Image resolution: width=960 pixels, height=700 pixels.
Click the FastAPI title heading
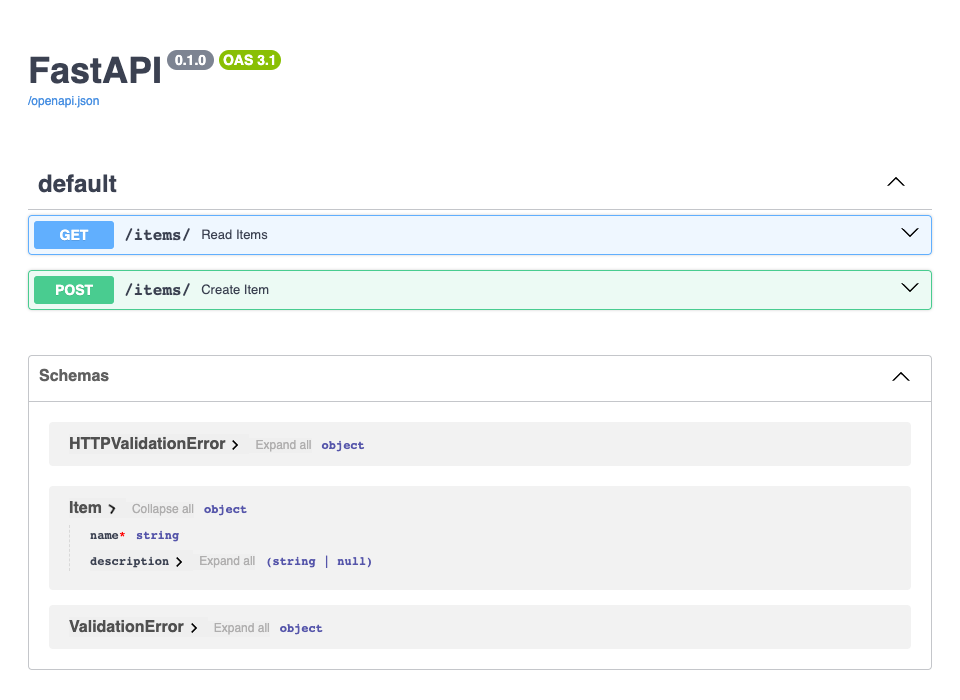(x=94, y=70)
